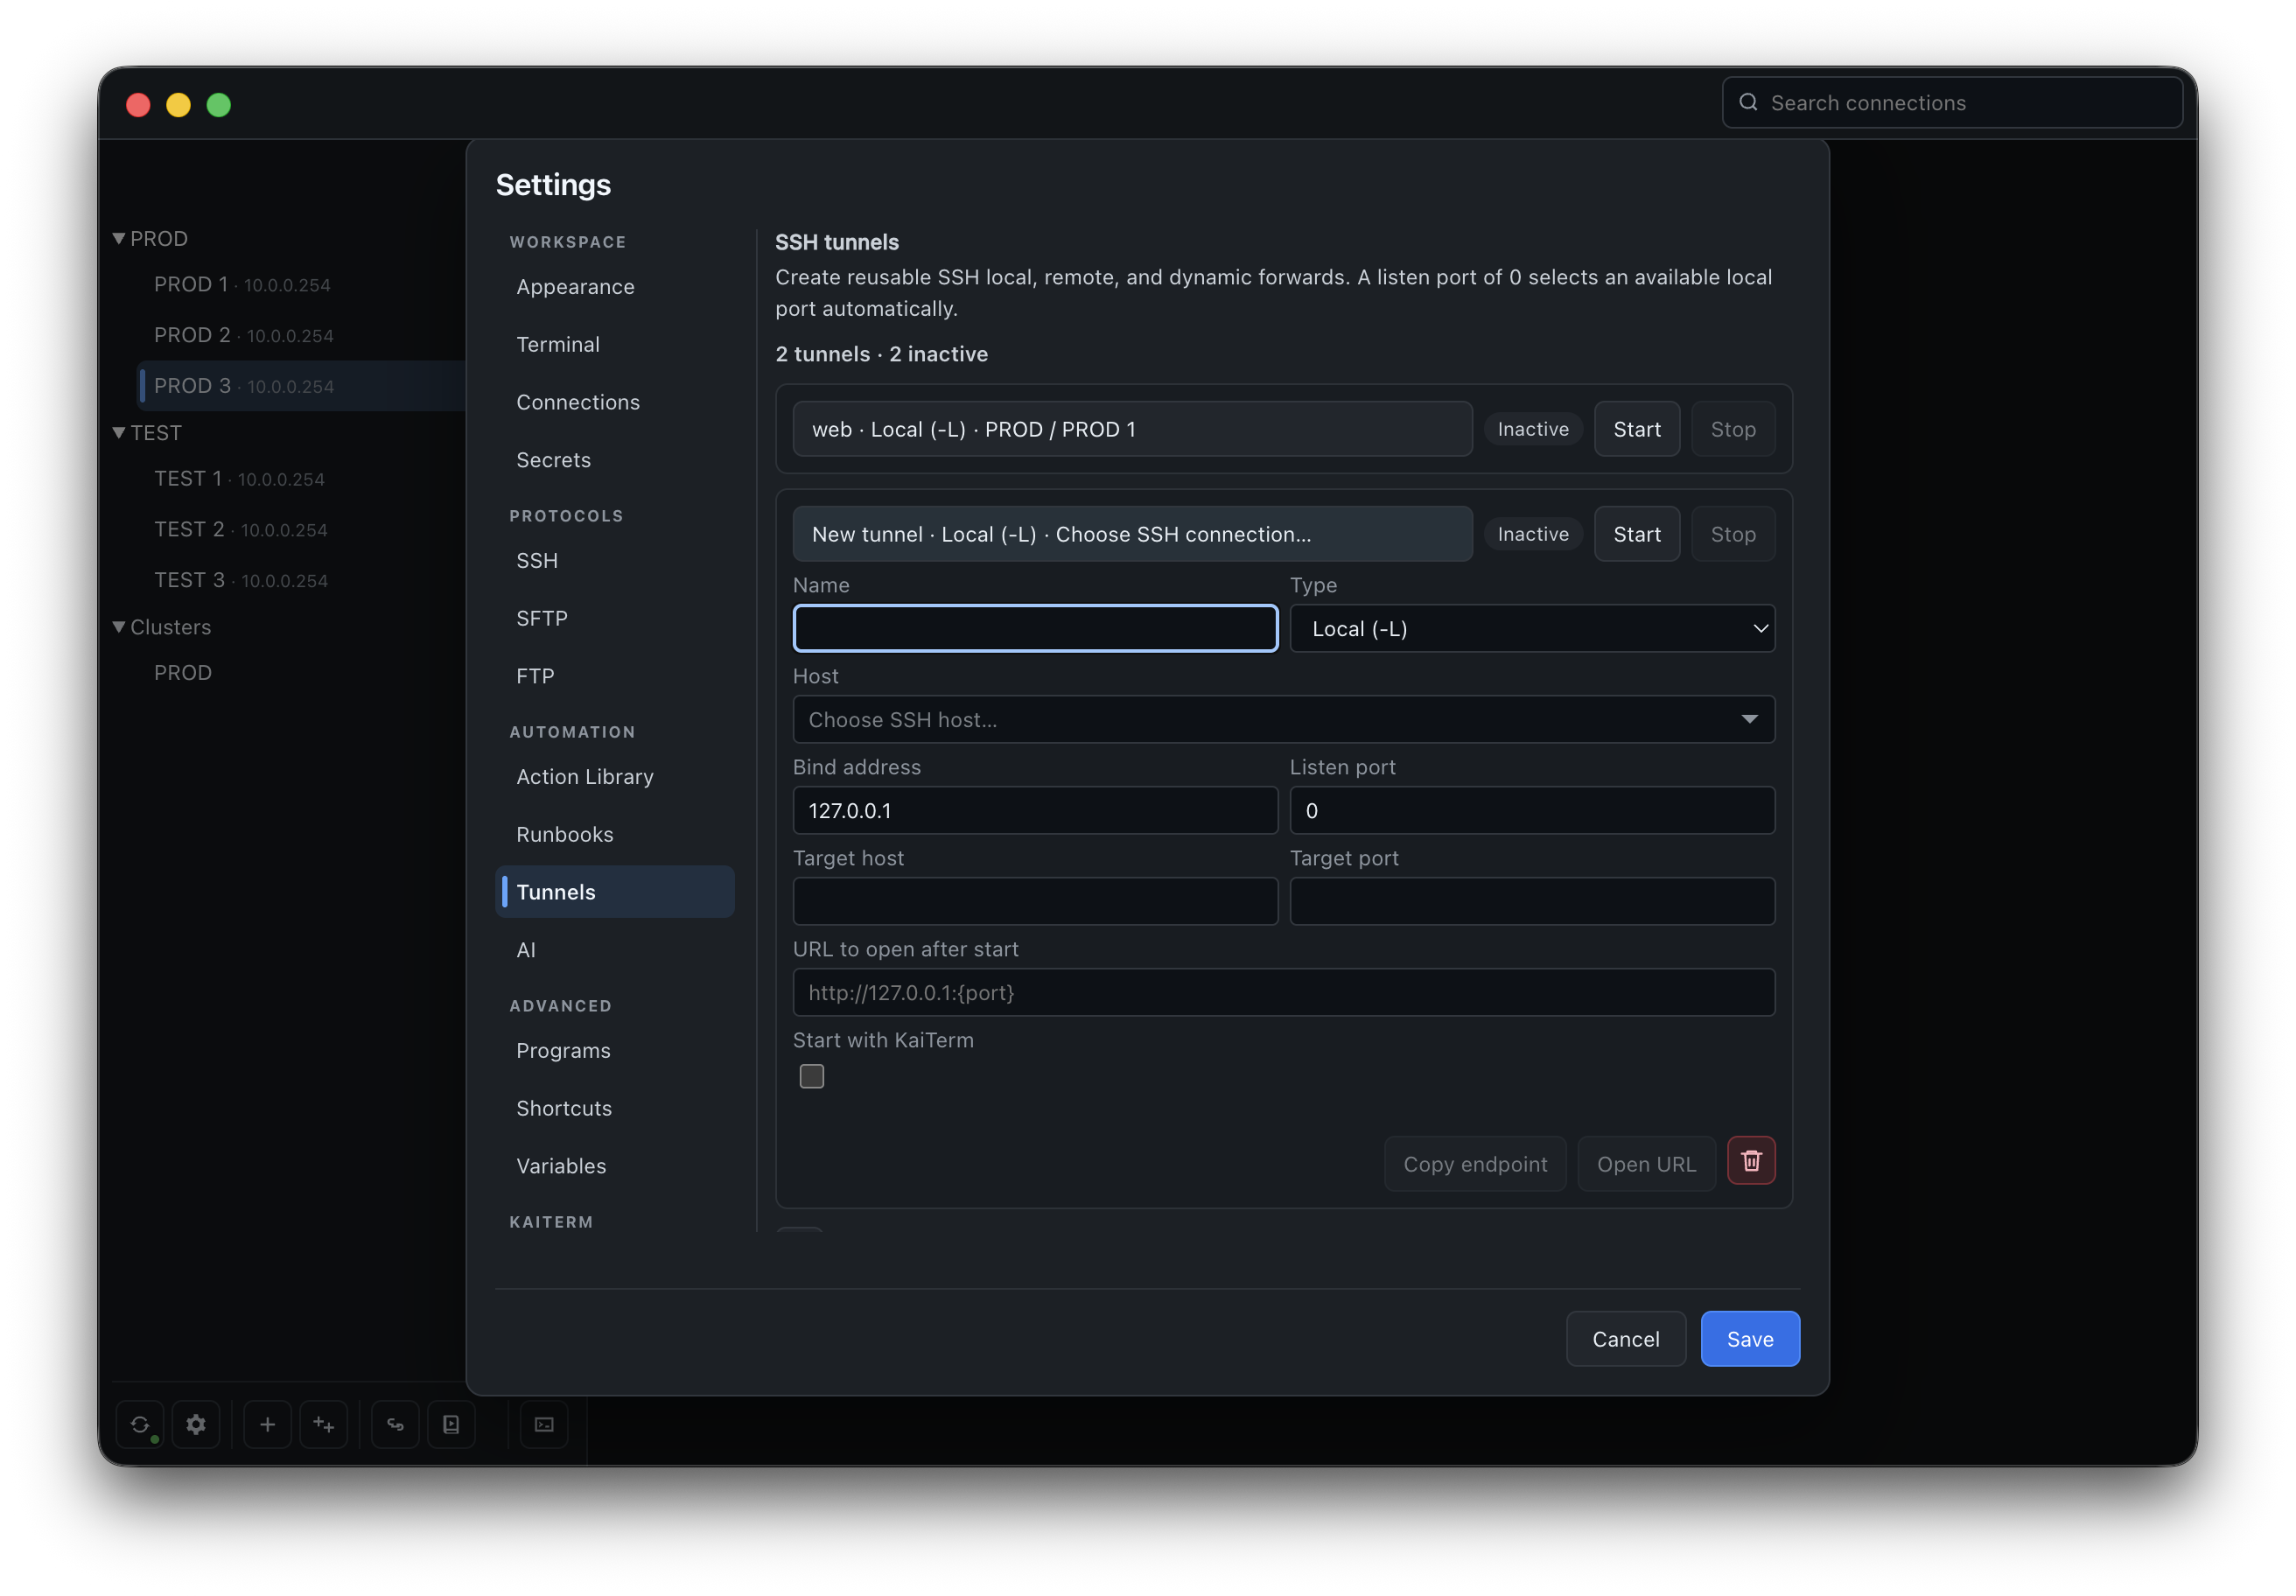Save the settings
The image size is (2296, 1596).
pyautogui.click(x=1750, y=1339)
